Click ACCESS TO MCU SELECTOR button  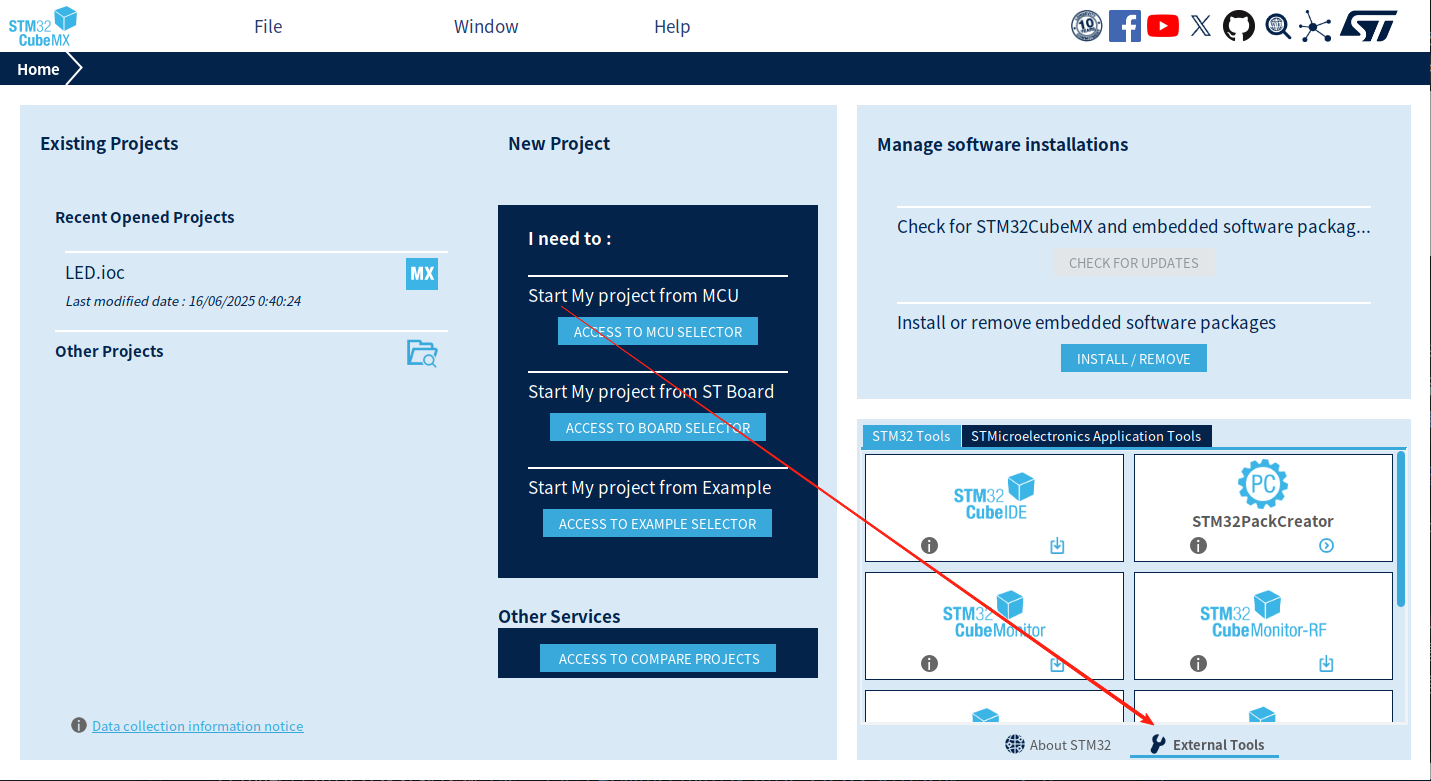tap(658, 332)
